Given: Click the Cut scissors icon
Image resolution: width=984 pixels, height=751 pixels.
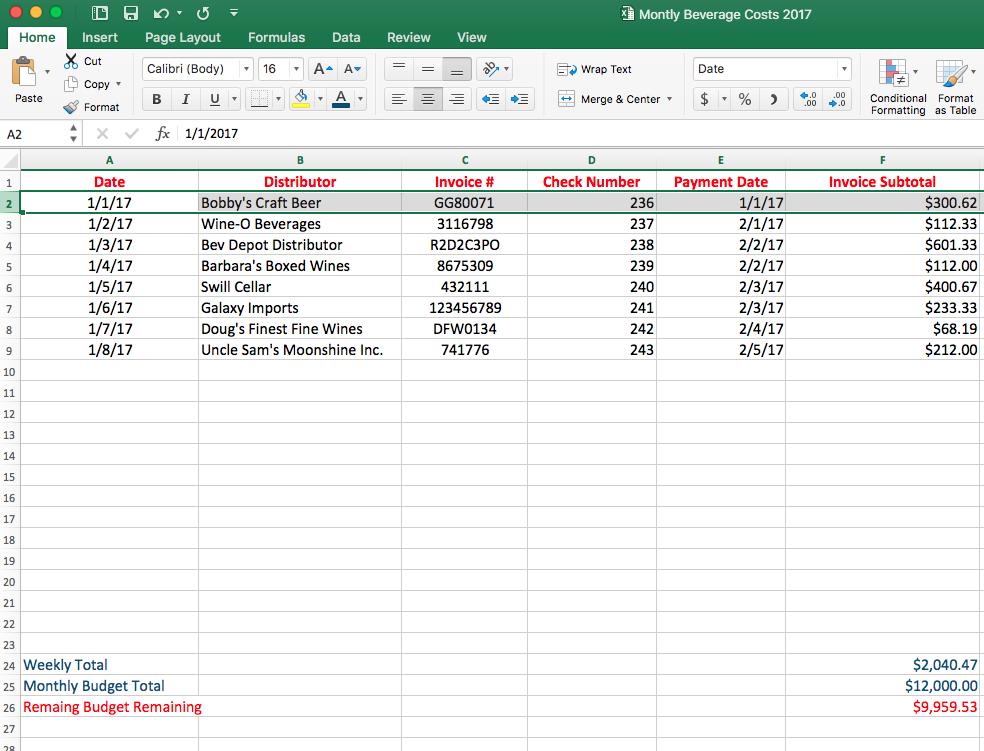Looking at the screenshot, I should [71, 61].
